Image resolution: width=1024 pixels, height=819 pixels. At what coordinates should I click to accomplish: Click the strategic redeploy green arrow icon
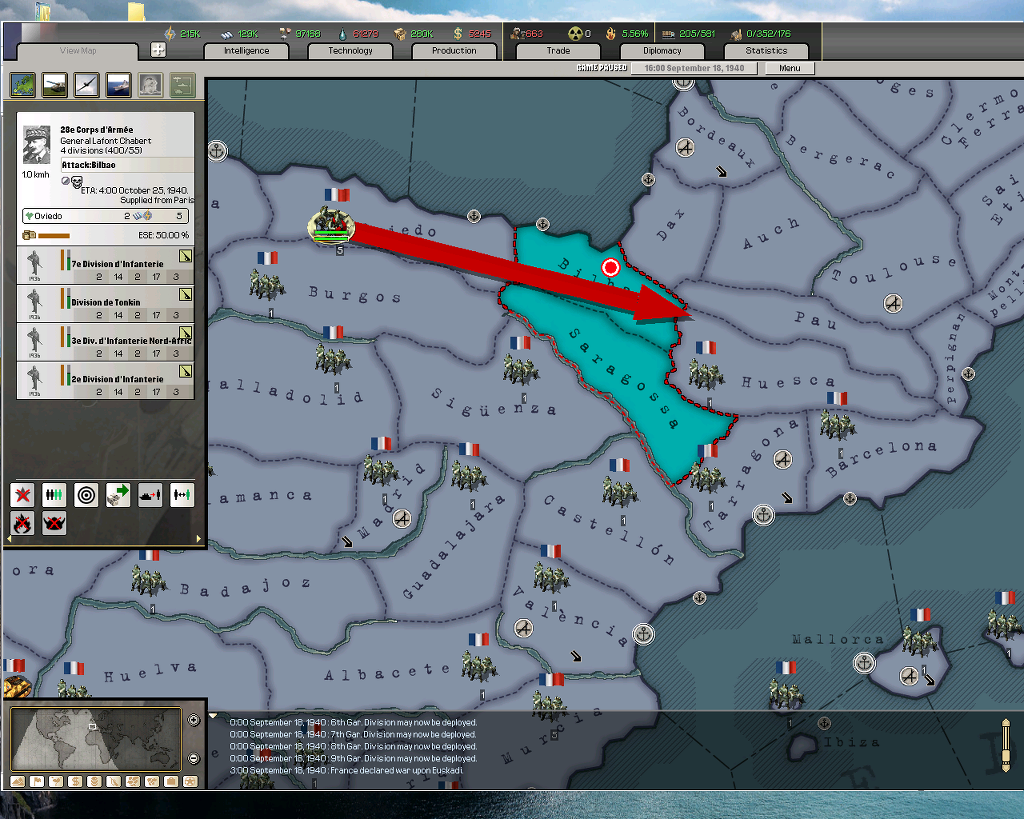click(x=118, y=495)
